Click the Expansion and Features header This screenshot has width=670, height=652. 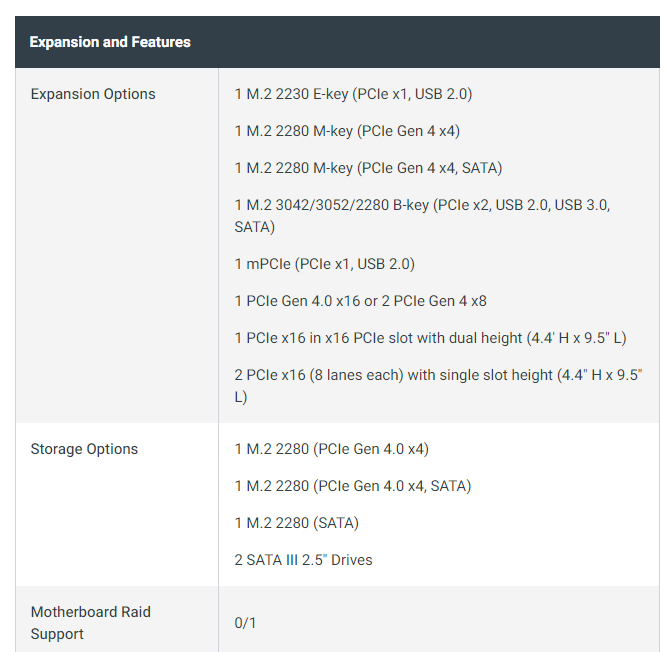click(x=110, y=42)
